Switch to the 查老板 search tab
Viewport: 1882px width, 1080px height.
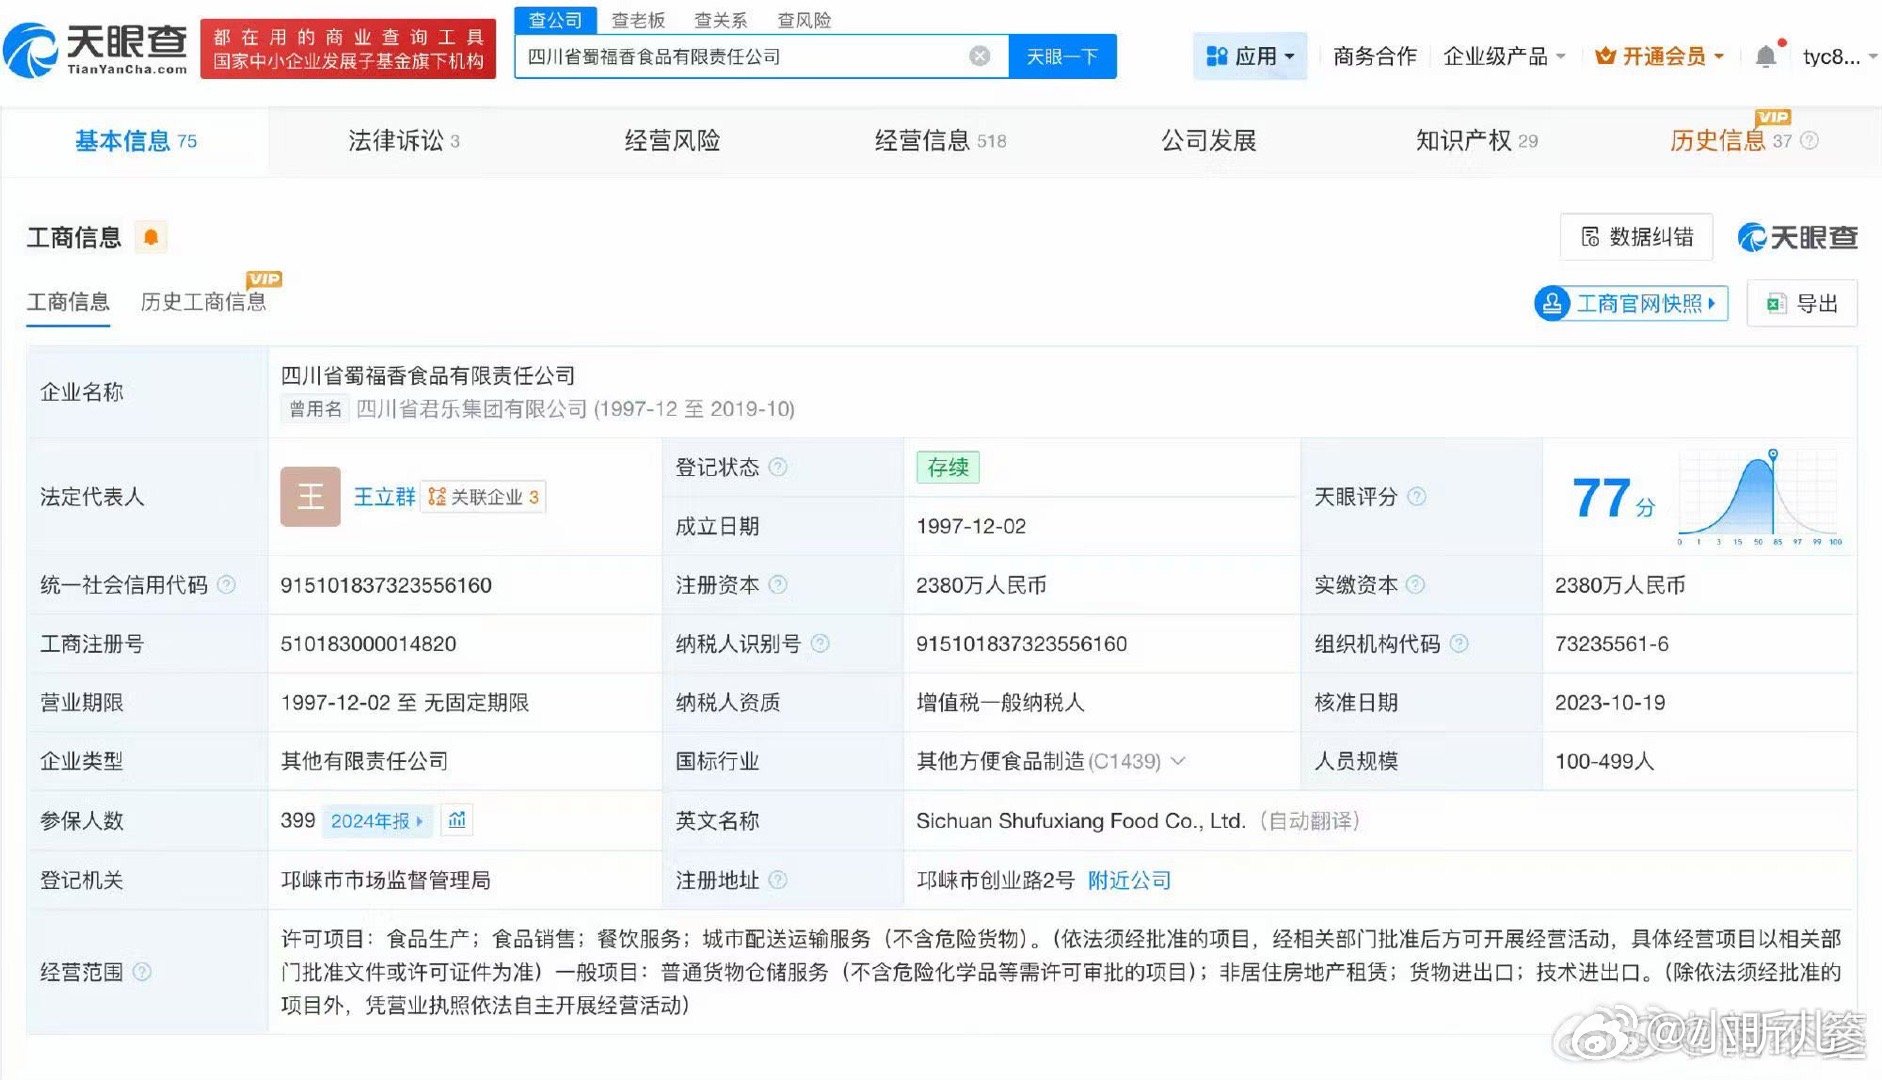pos(637,20)
